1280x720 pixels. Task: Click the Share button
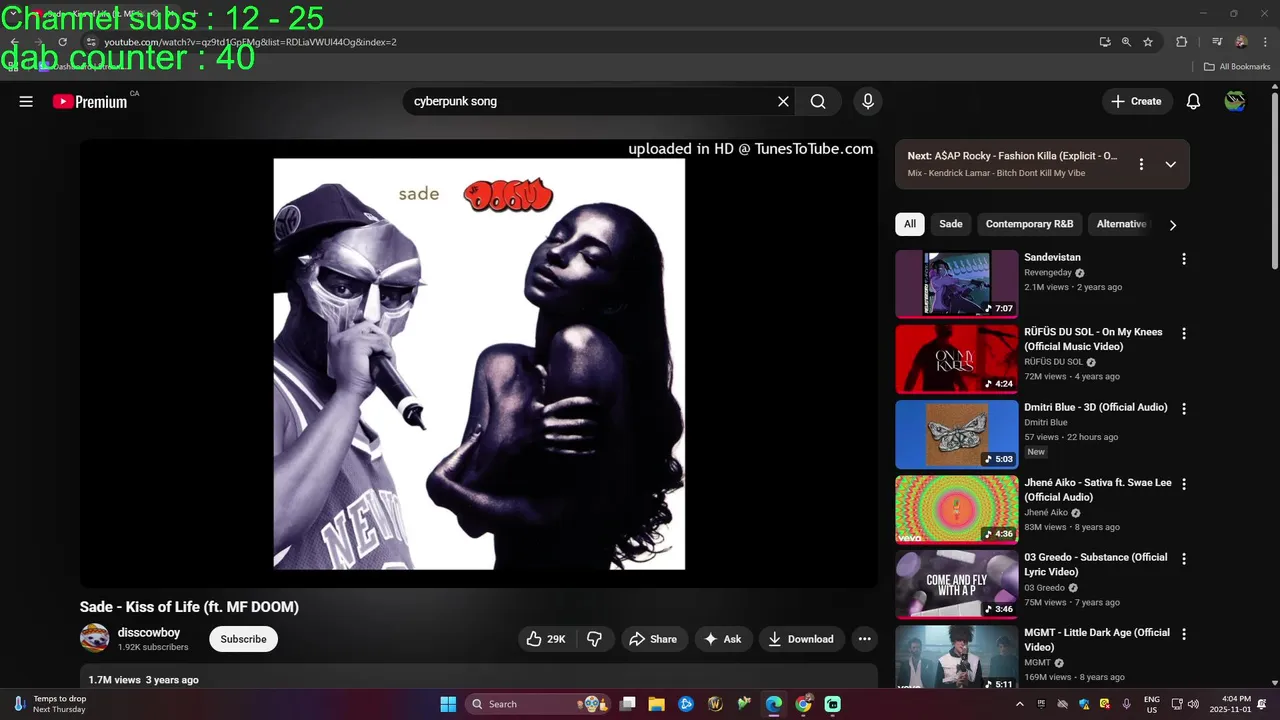[652, 639]
